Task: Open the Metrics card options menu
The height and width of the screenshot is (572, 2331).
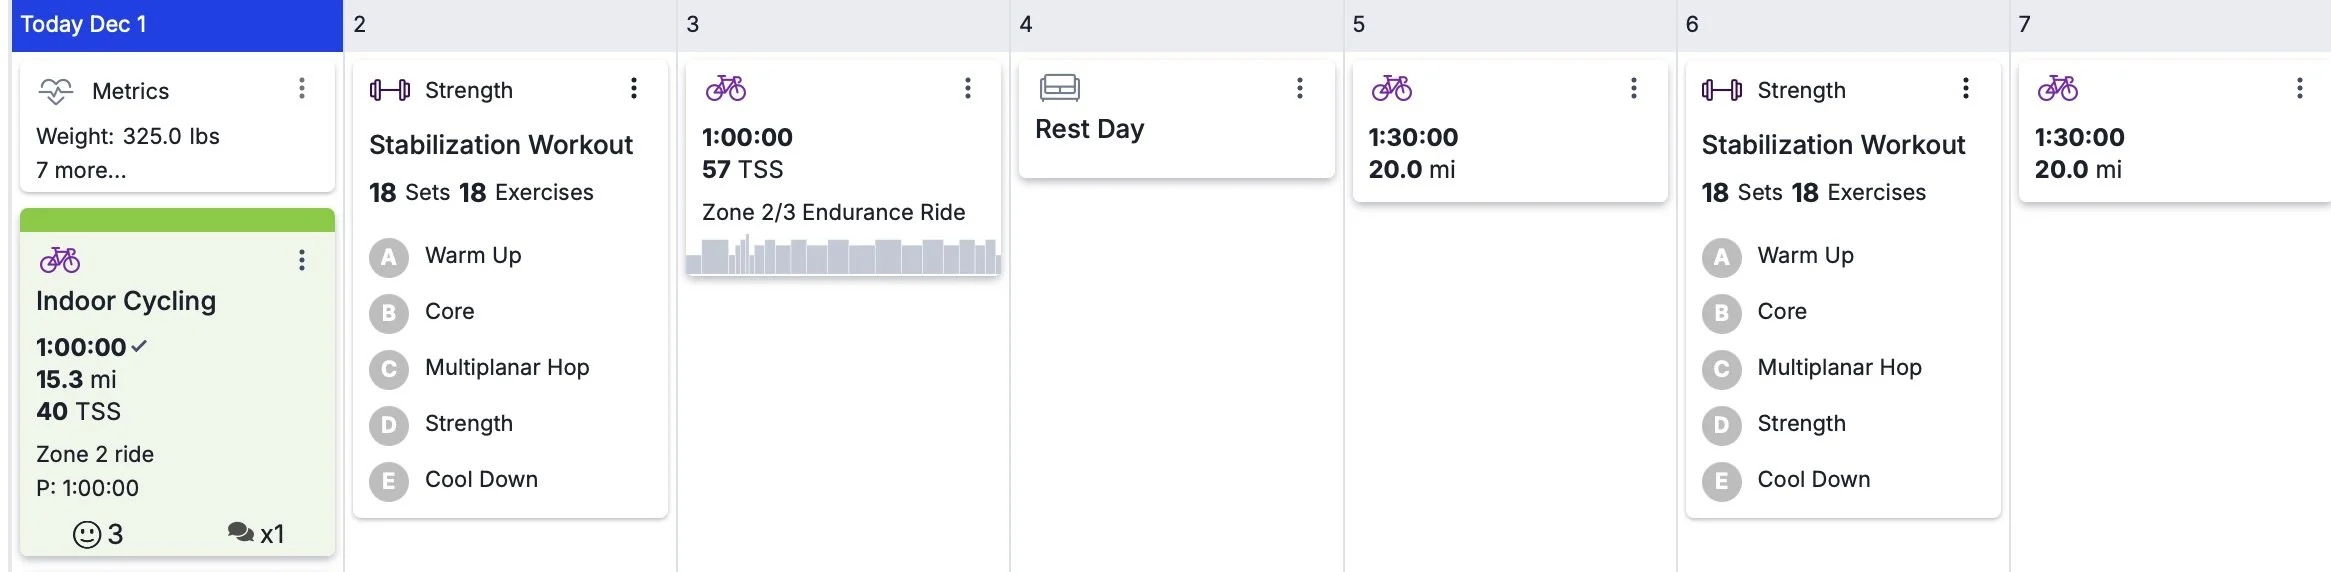Action: [x=301, y=89]
